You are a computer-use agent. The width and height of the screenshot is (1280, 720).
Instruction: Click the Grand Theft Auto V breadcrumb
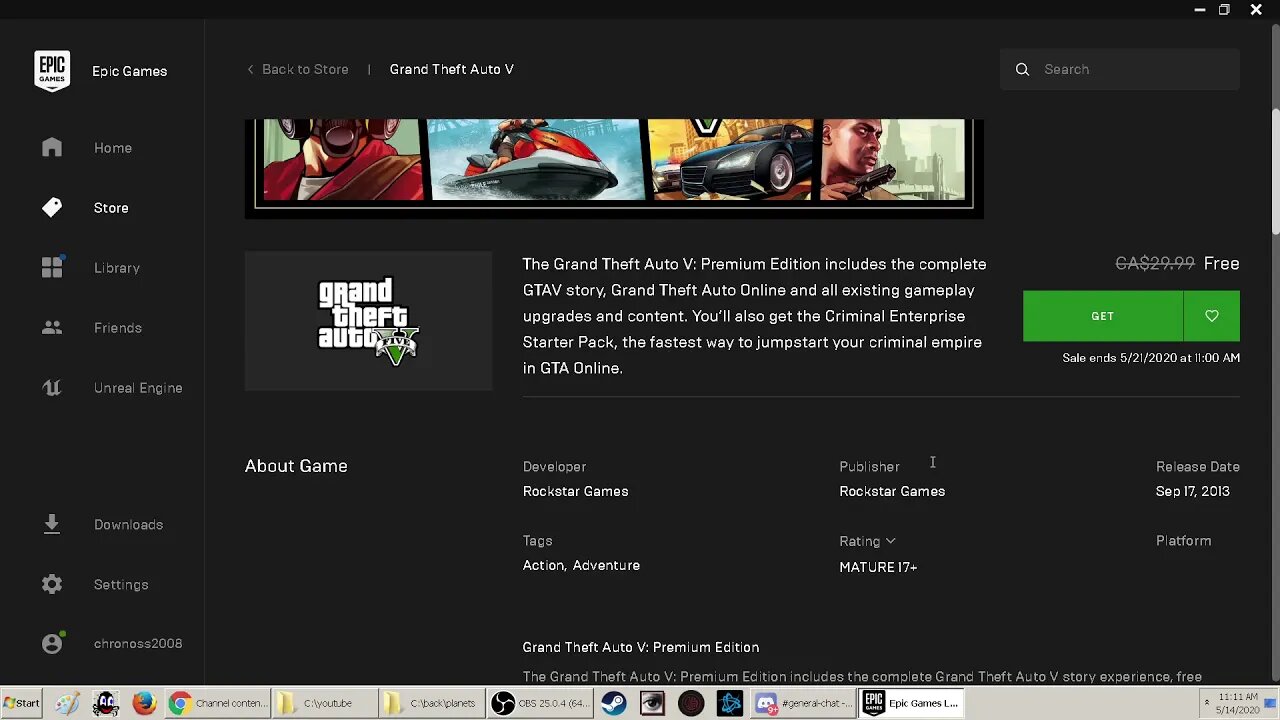pos(451,69)
